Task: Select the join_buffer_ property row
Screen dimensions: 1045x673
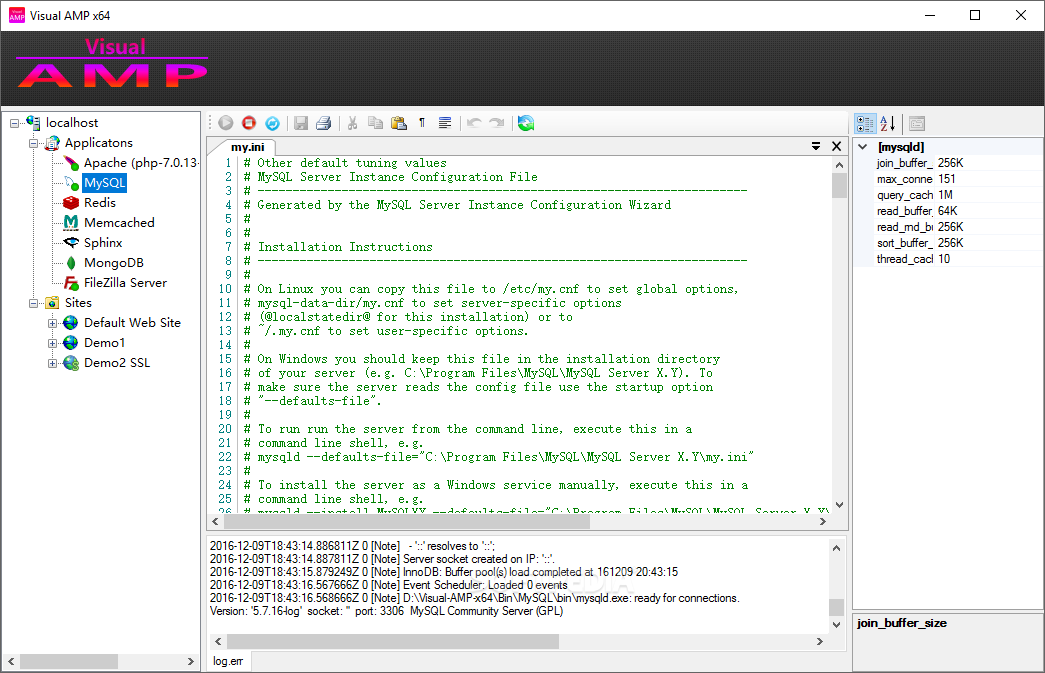Action: click(x=958, y=163)
